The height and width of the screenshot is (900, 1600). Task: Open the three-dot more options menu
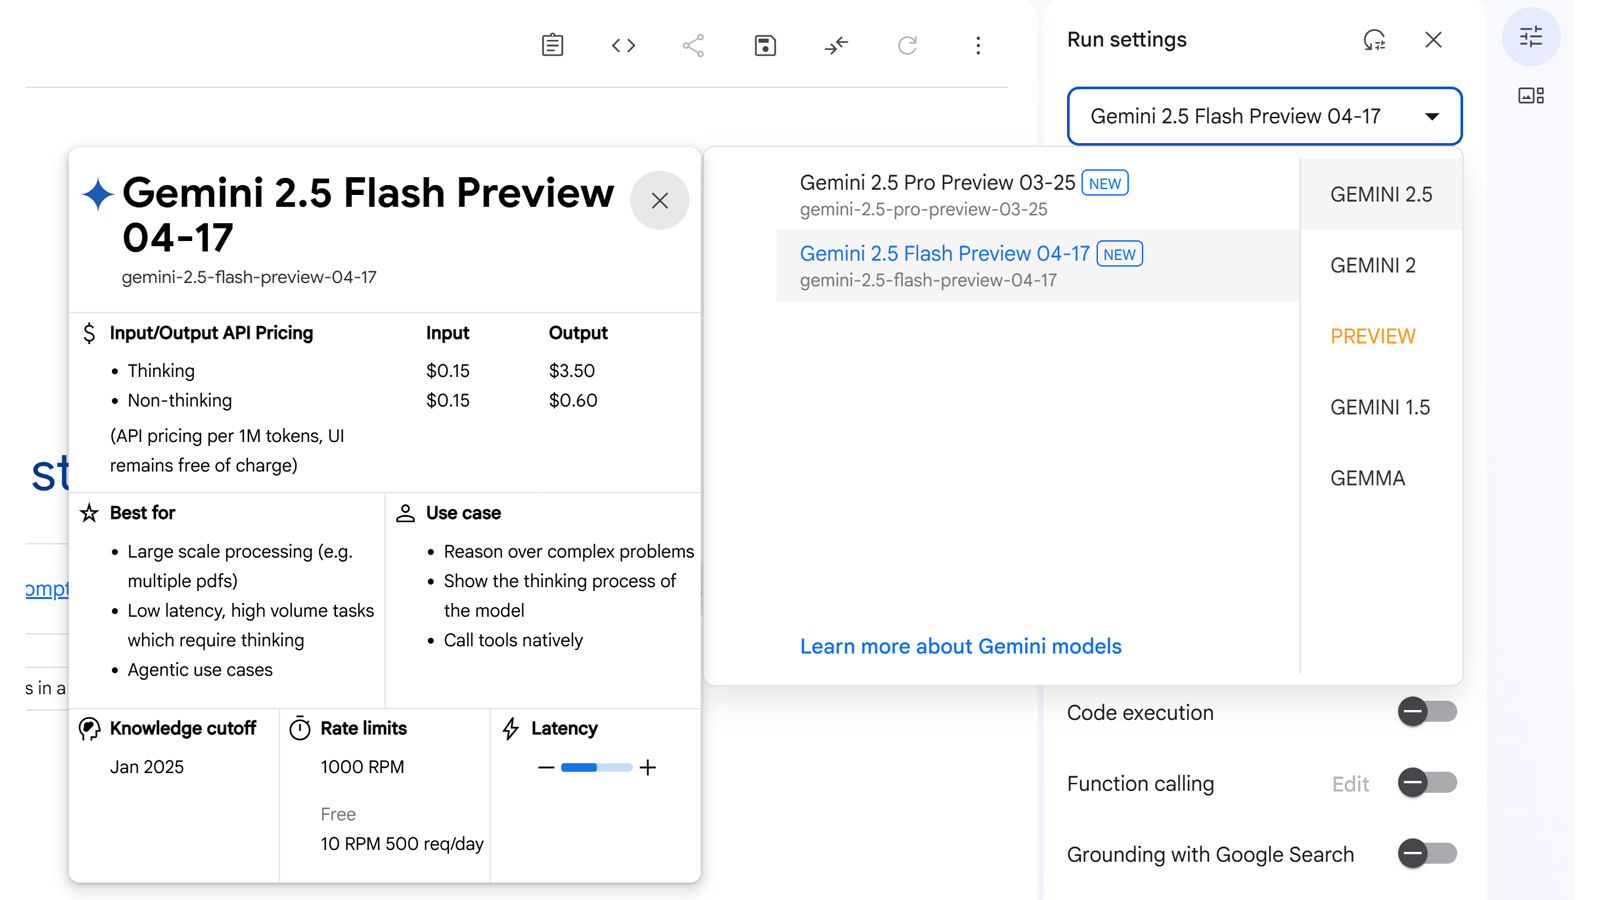pyautogui.click(x=978, y=45)
